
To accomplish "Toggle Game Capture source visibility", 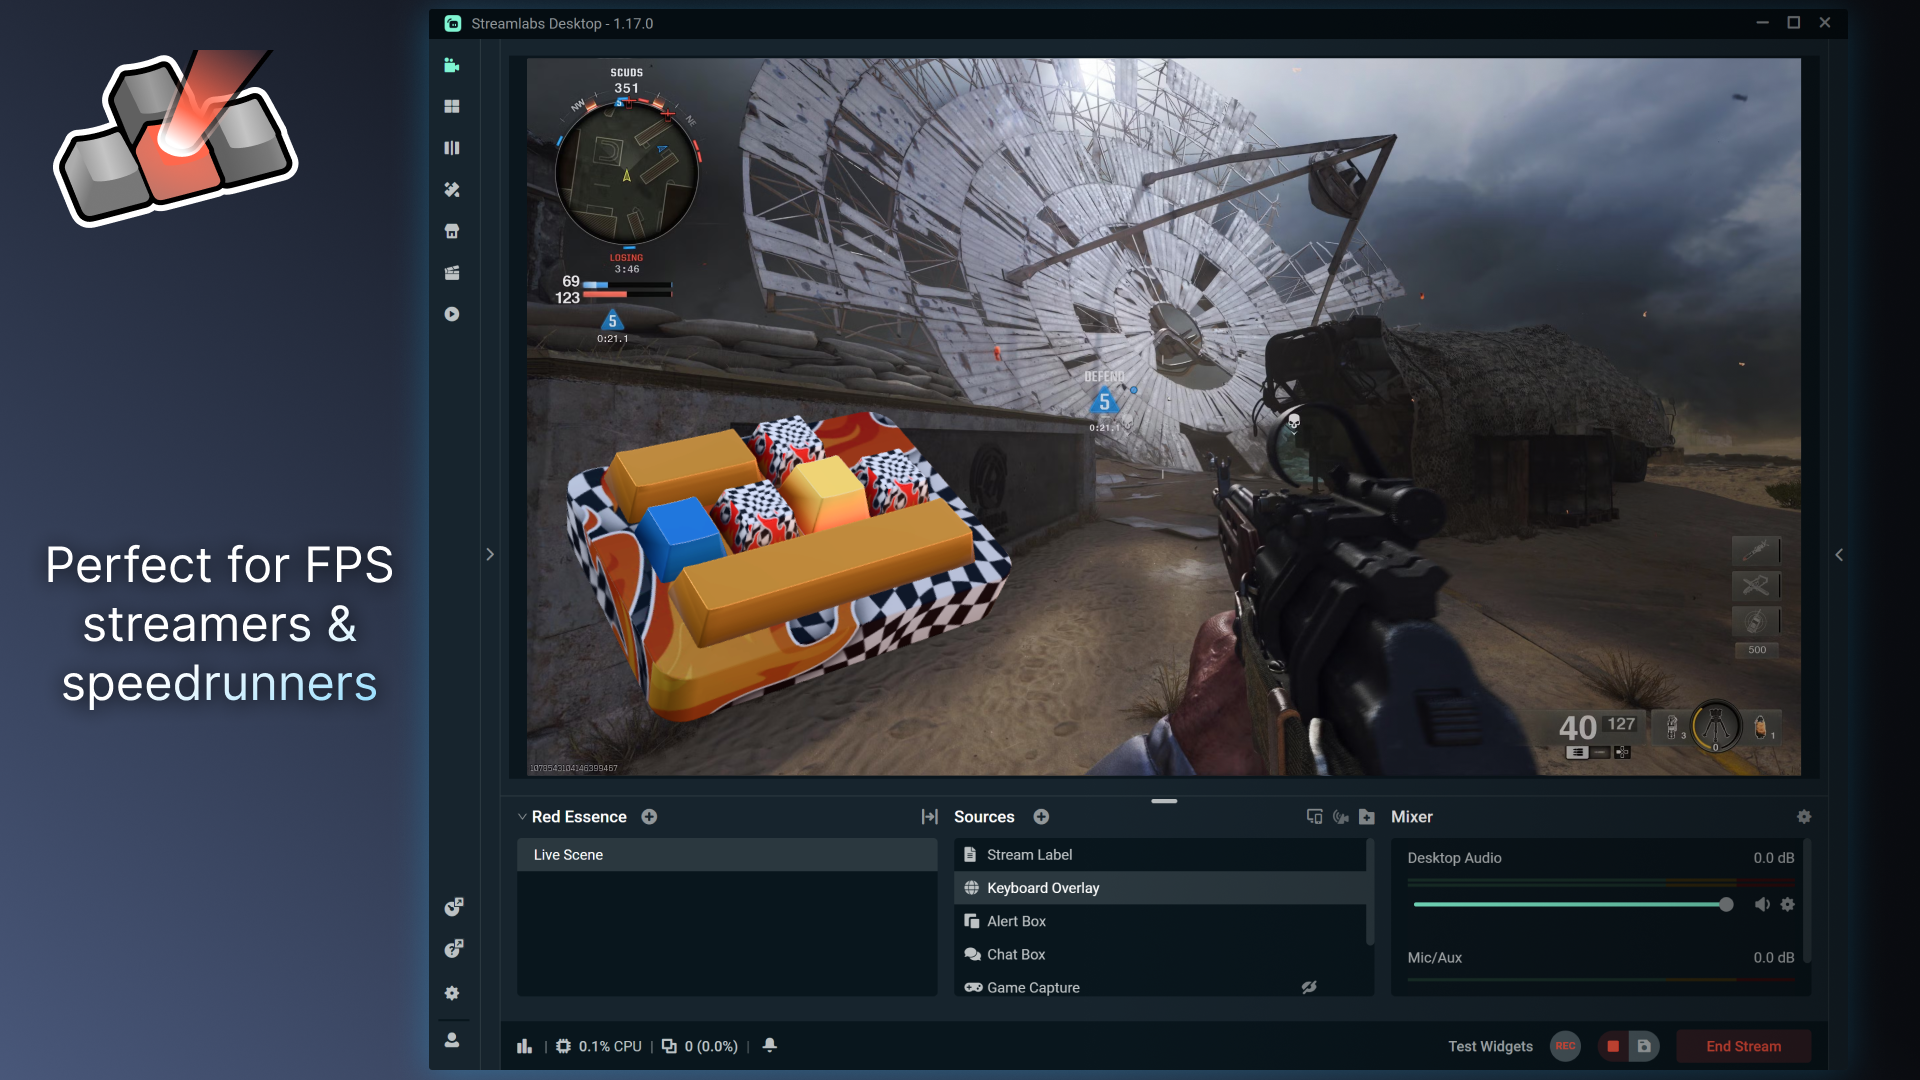I will click(x=1309, y=987).
